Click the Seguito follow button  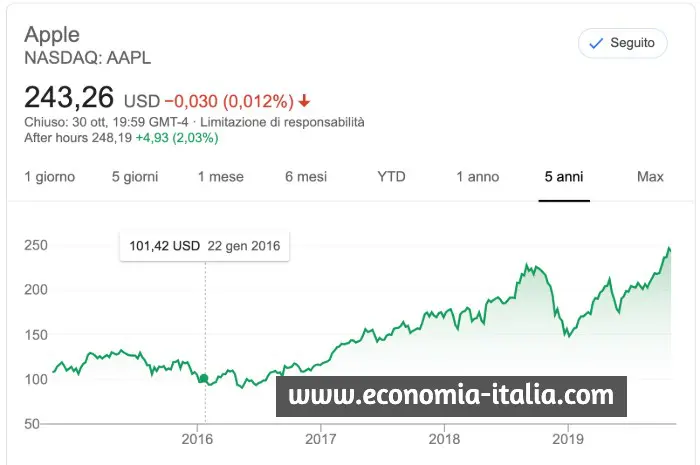point(622,43)
